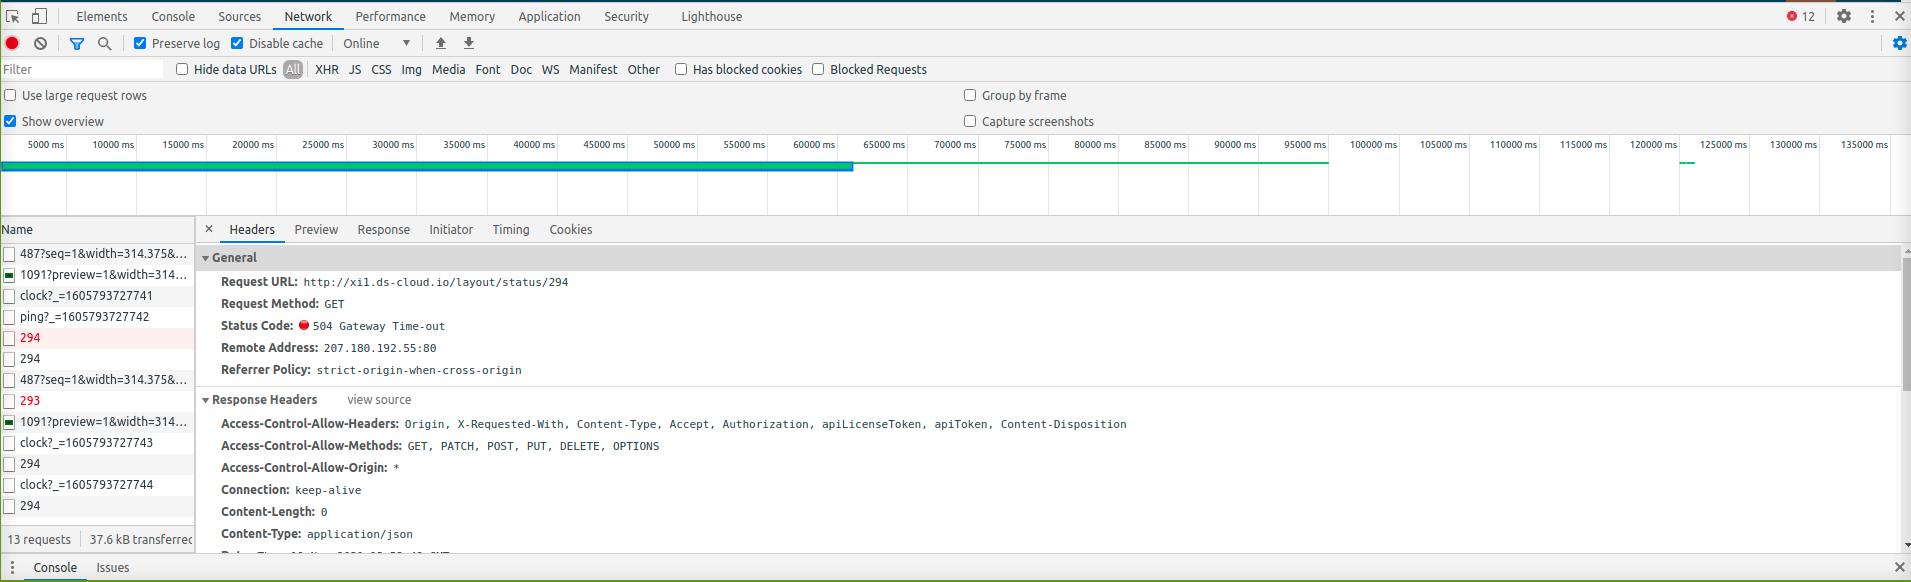Open the Online throttling dropdown
Image resolution: width=1911 pixels, height=582 pixels.
point(377,43)
